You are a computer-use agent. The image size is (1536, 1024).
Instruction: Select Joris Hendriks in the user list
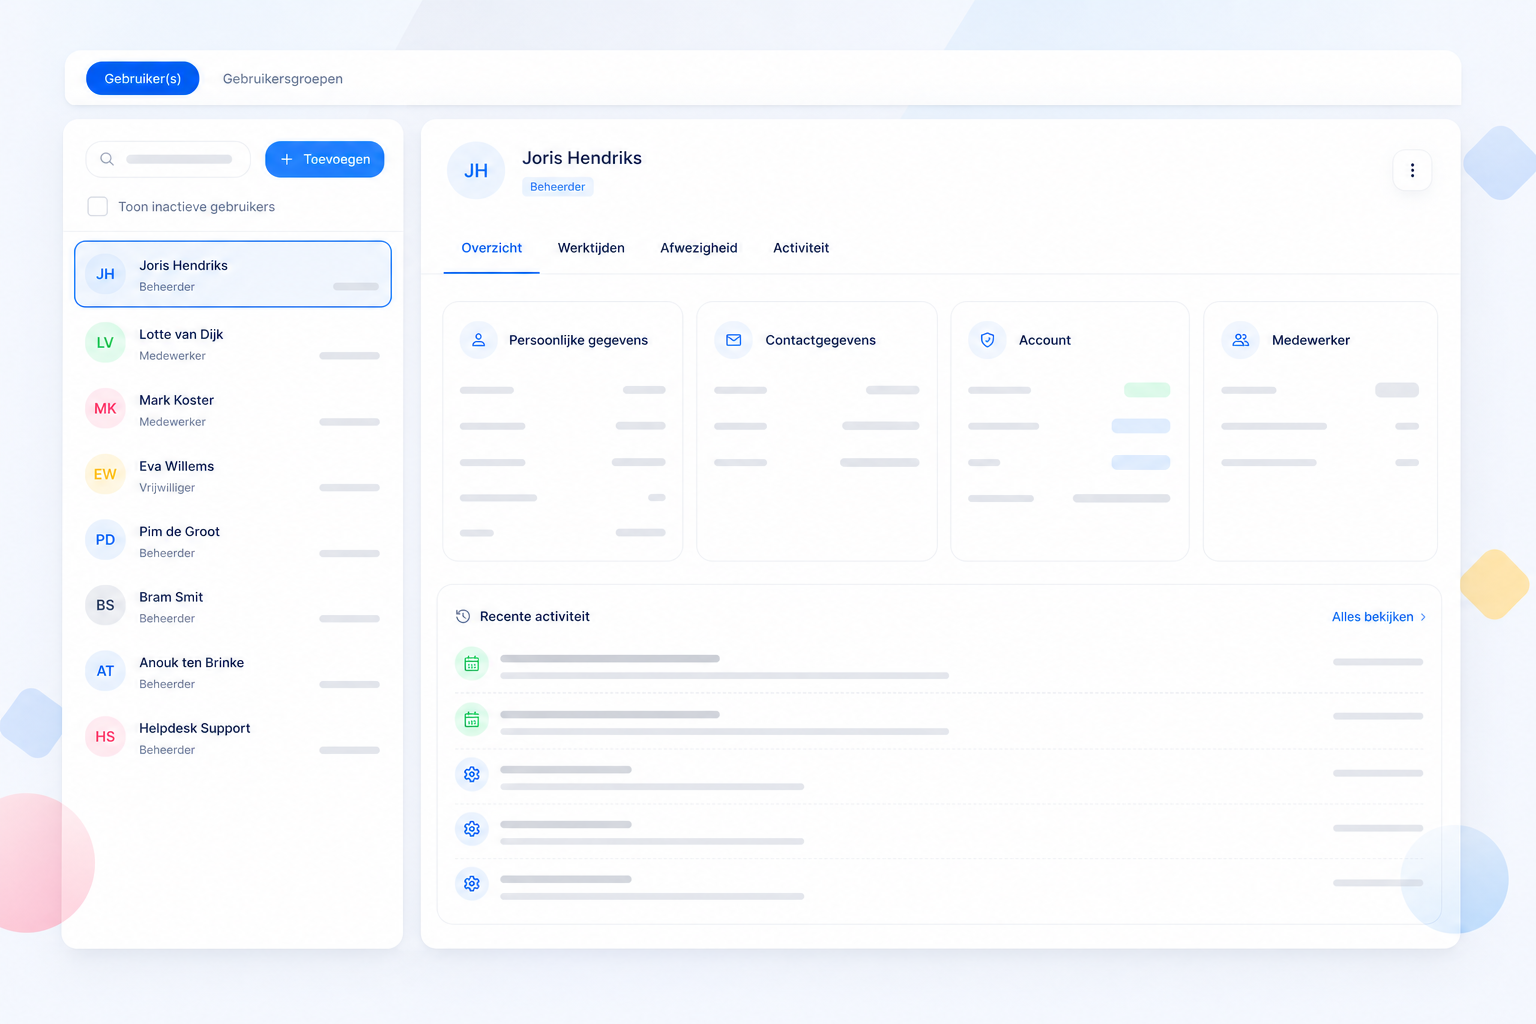pos(233,274)
